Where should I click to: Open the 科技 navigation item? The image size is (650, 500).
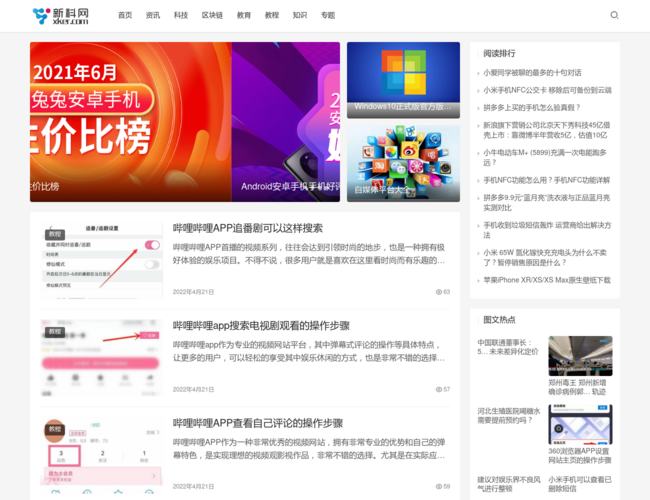point(181,15)
